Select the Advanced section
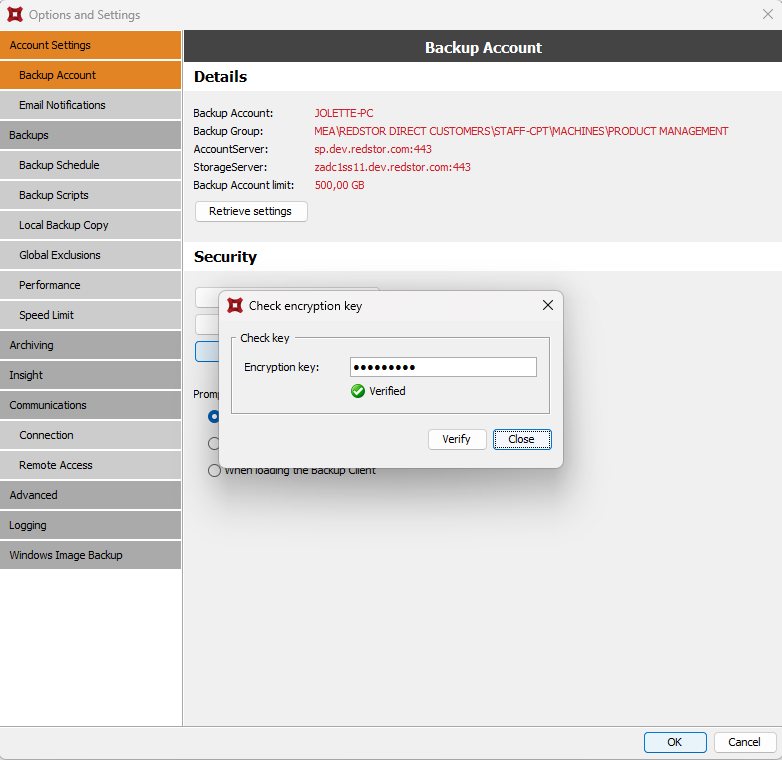Screen dimensions: 782x760 click(90, 495)
